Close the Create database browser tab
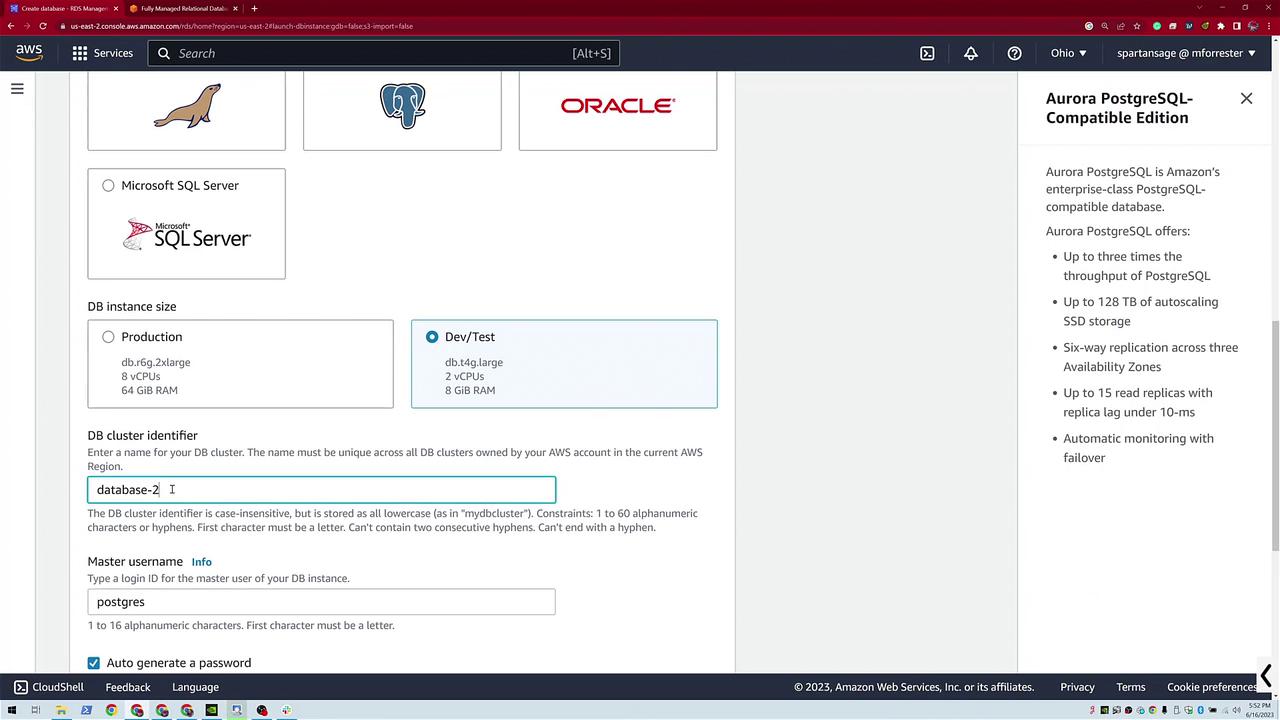The height and width of the screenshot is (720, 1280). click(x=115, y=8)
